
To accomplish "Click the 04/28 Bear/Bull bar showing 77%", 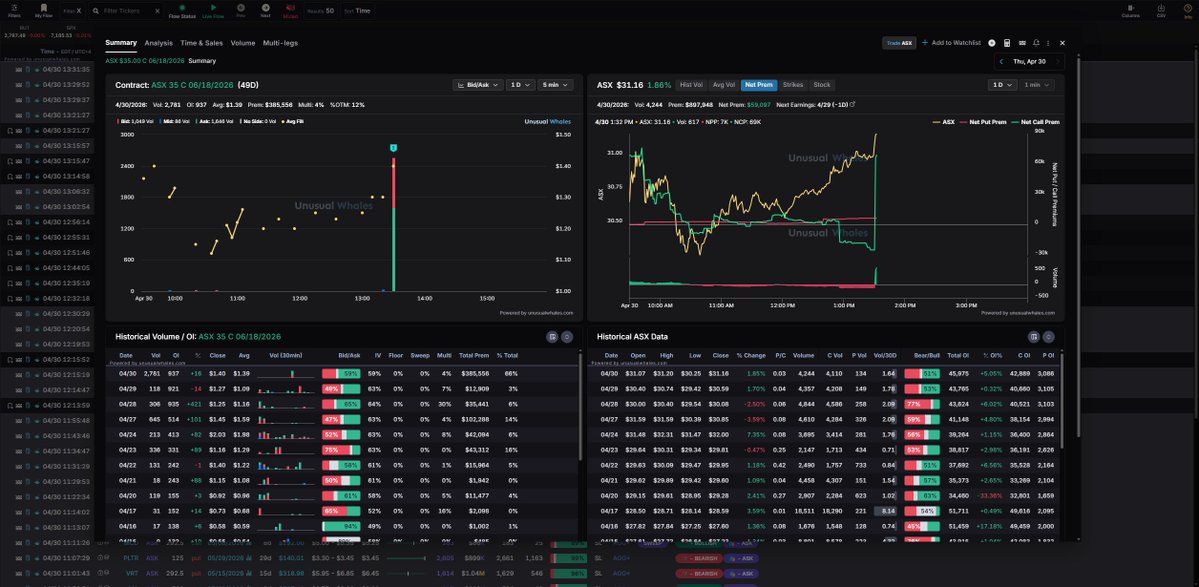I will click(922, 404).
